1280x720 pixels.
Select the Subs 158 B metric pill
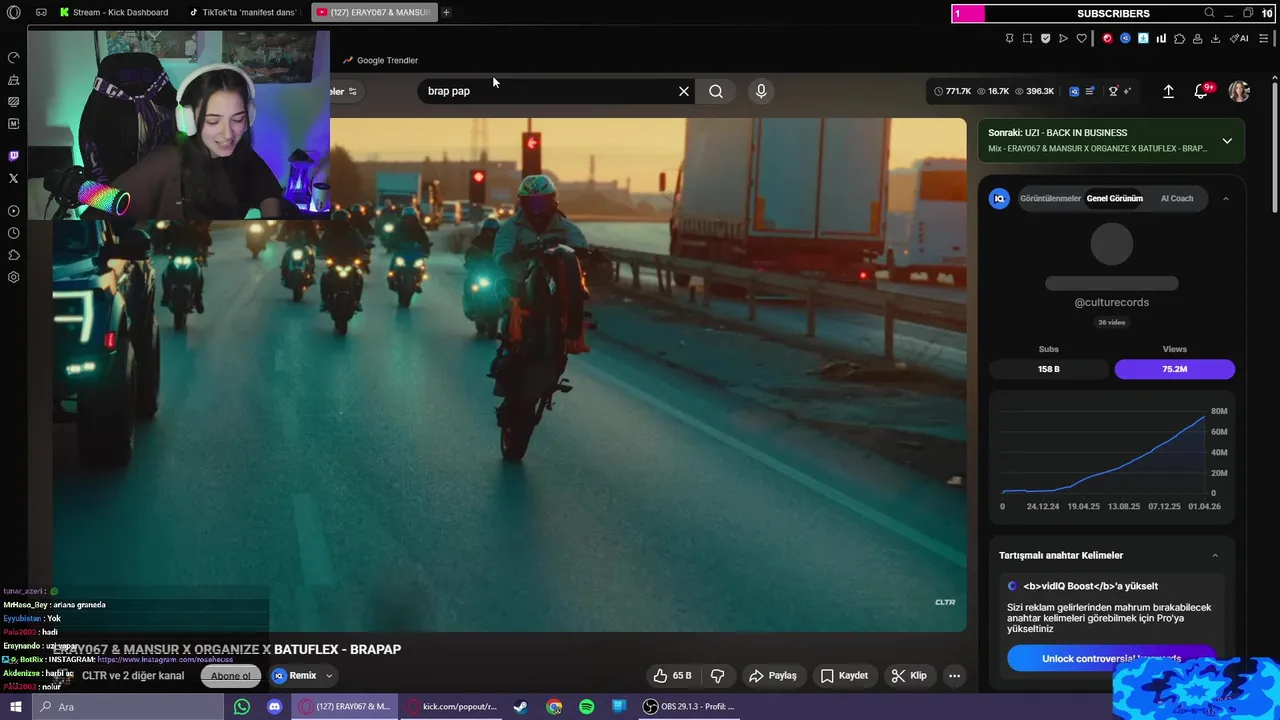point(1049,369)
